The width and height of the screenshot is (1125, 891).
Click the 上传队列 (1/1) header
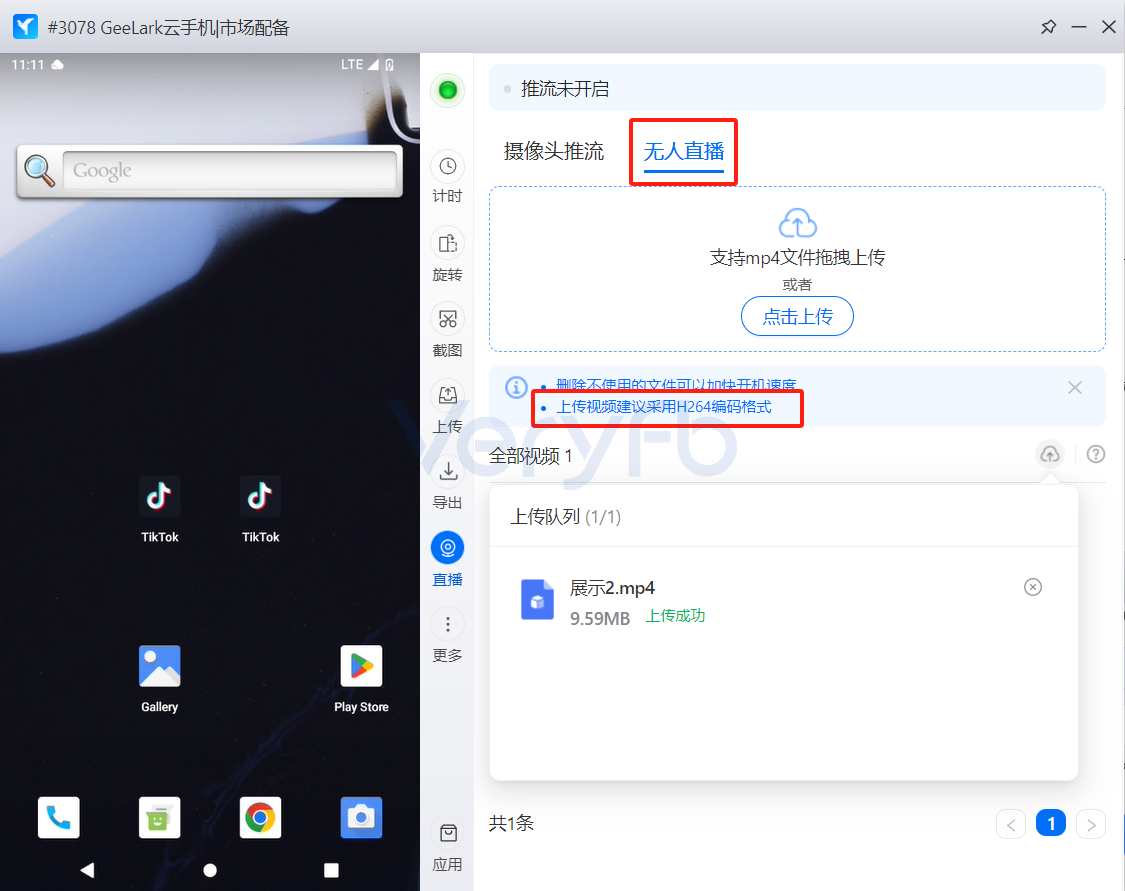pos(565,517)
